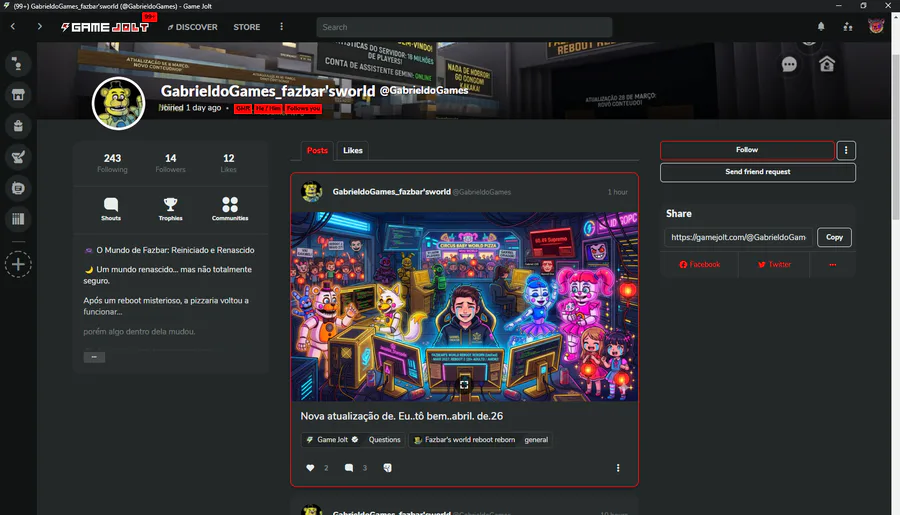
Task: Follow GabrieldoGames with the Follow button
Action: coord(747,150)
